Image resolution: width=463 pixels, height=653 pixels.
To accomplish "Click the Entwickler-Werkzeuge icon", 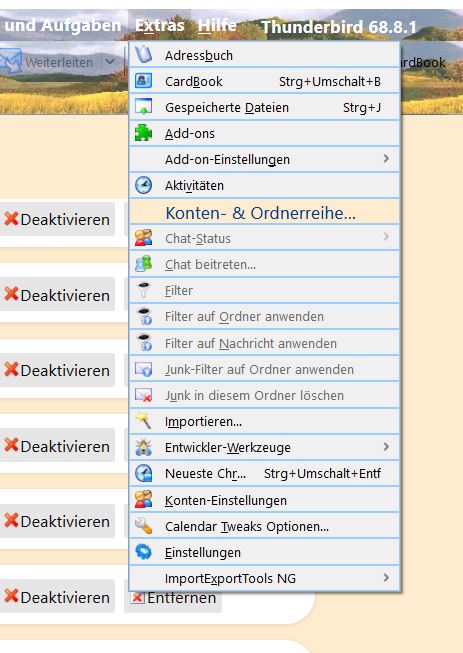I will tap(143, 447).
